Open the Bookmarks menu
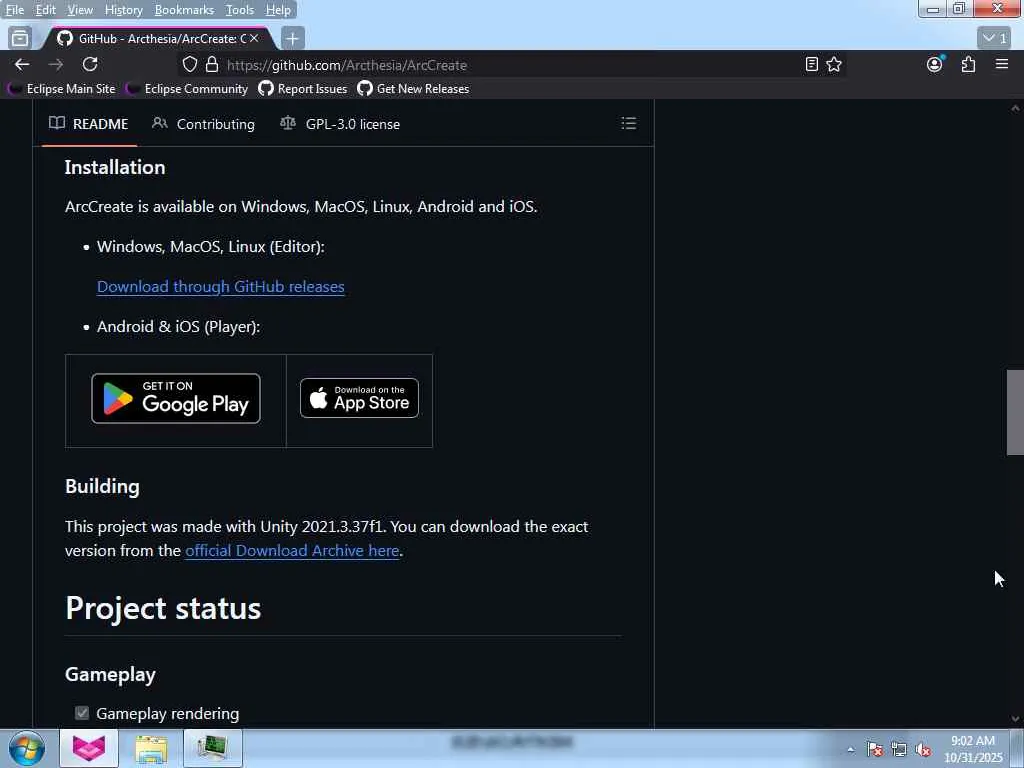Viewport: 1024px width, 768px height. click(184, 10)
